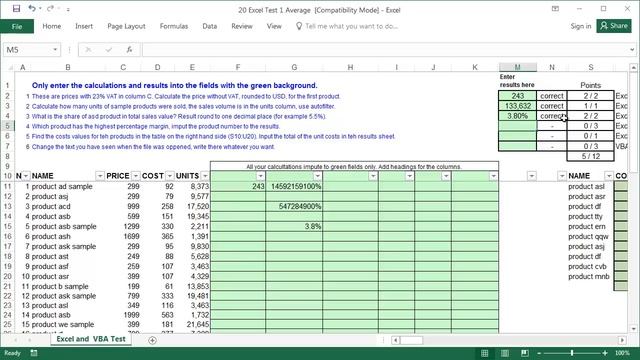Viewport: 640px width, 360px height.
Task: Click the Share button
Action: tap(614, 26)
